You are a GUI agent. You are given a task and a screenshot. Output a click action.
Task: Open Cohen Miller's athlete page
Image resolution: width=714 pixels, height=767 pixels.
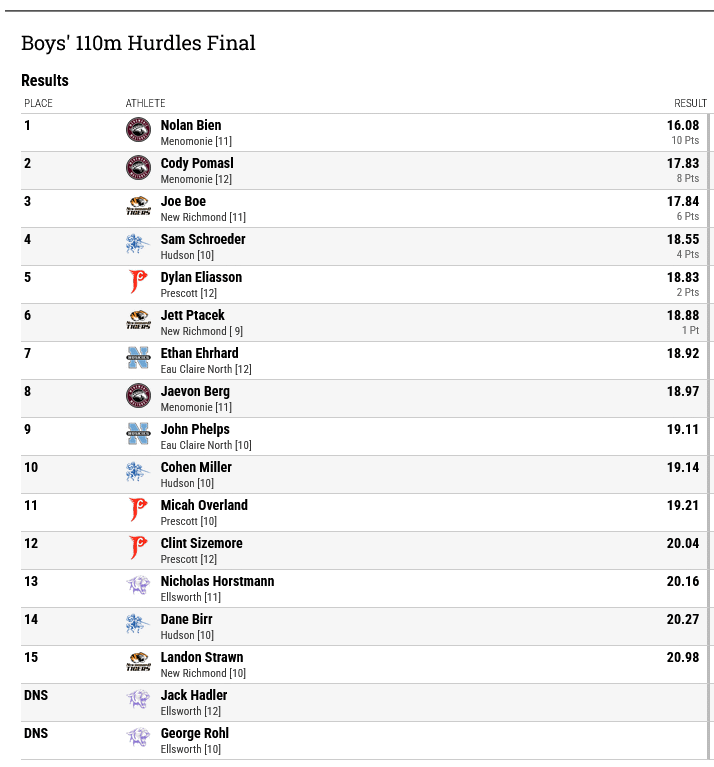coord(196,467)
